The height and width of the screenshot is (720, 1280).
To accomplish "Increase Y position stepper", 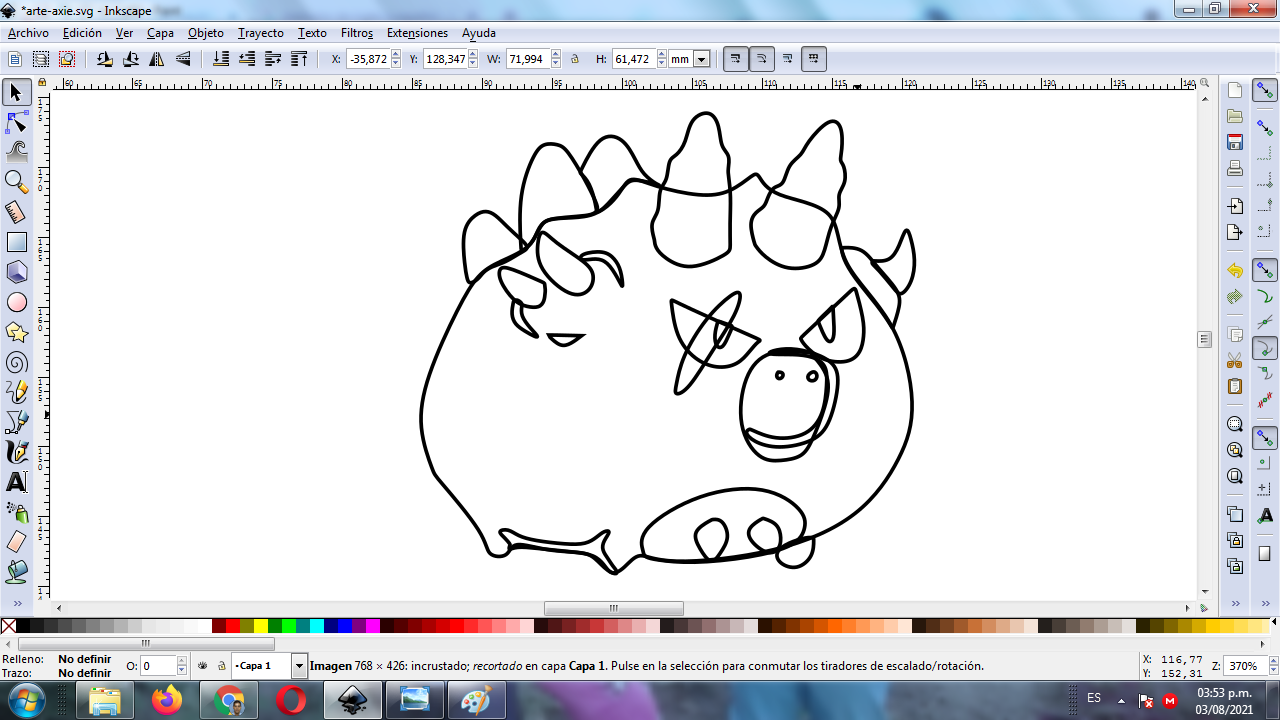I will (473, 55).
